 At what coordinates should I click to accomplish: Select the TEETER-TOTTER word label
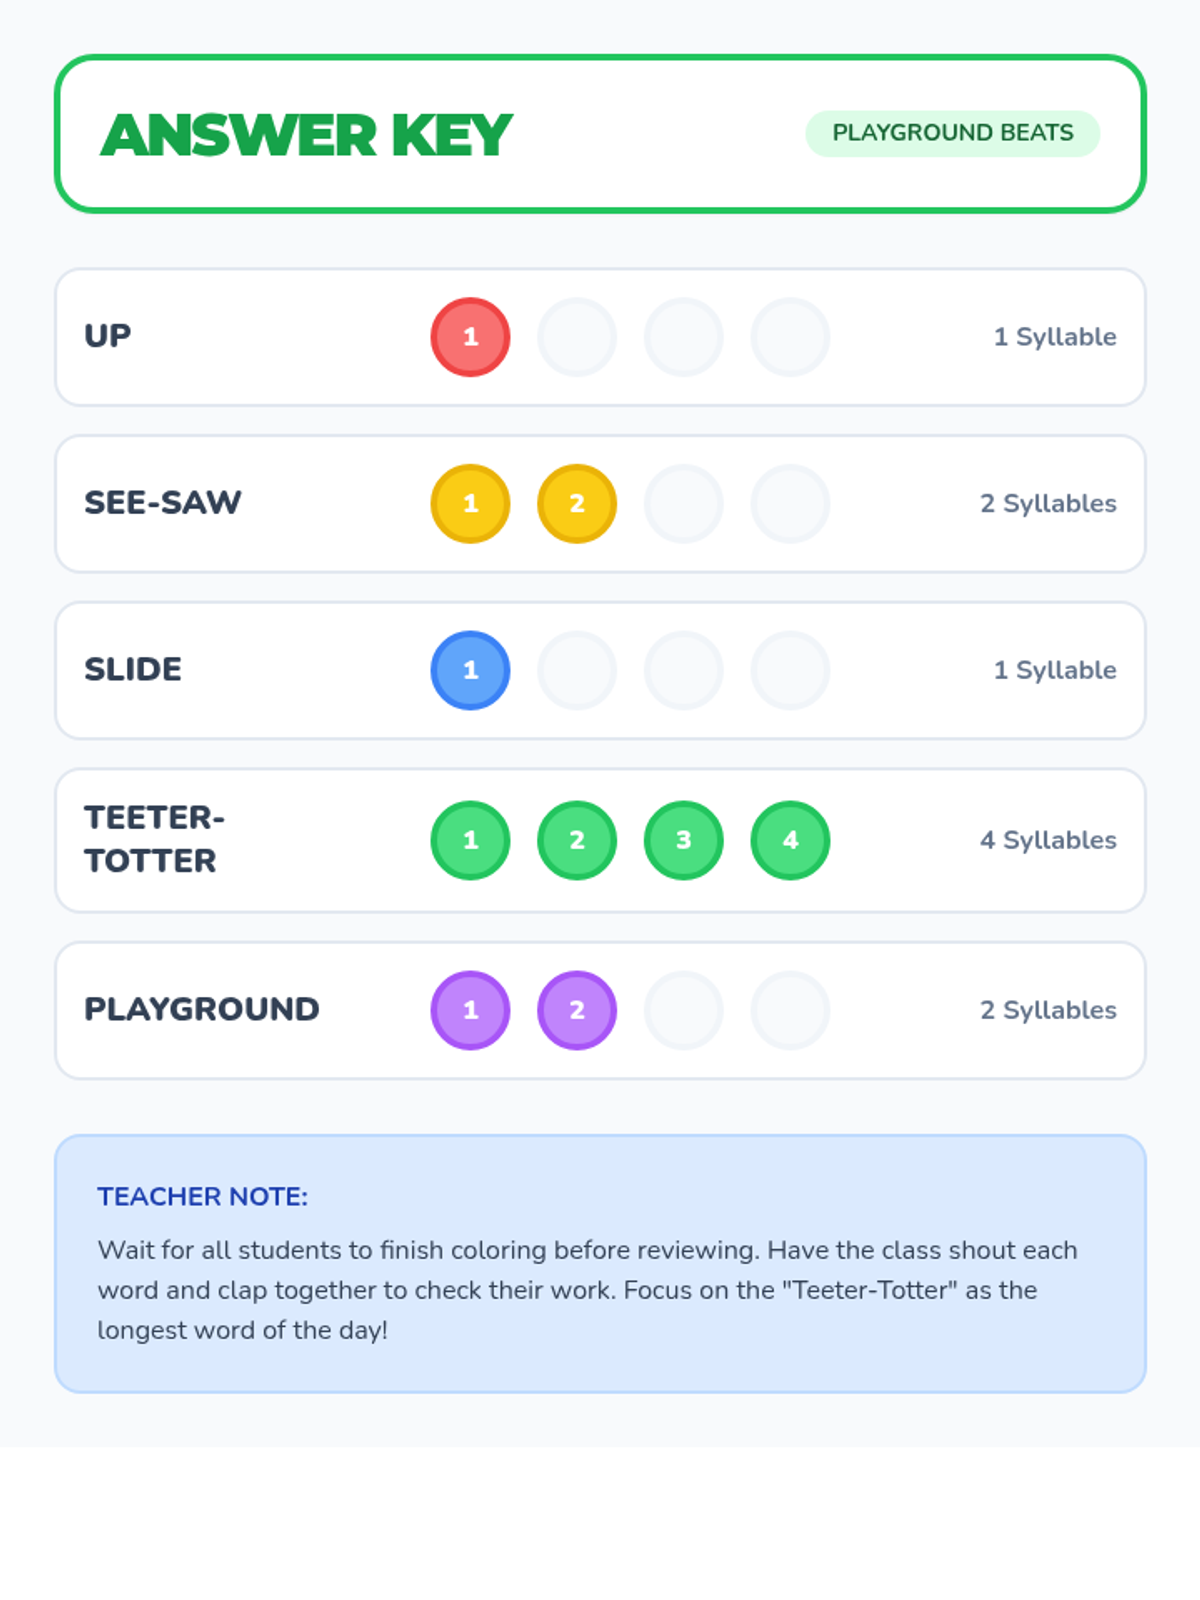click(155, 839)
